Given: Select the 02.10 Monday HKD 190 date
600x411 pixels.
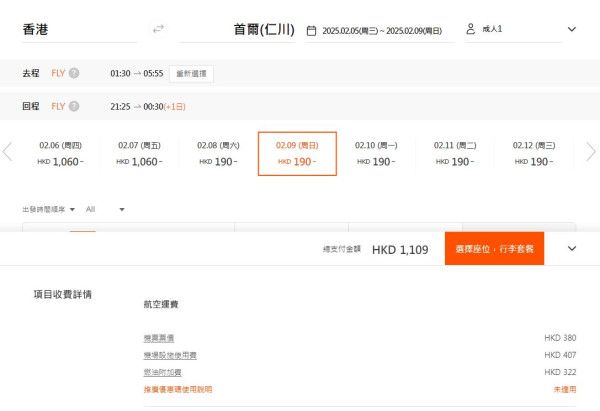Looking at the screenshot, I should pyautogui.click(x=376, y=154).
